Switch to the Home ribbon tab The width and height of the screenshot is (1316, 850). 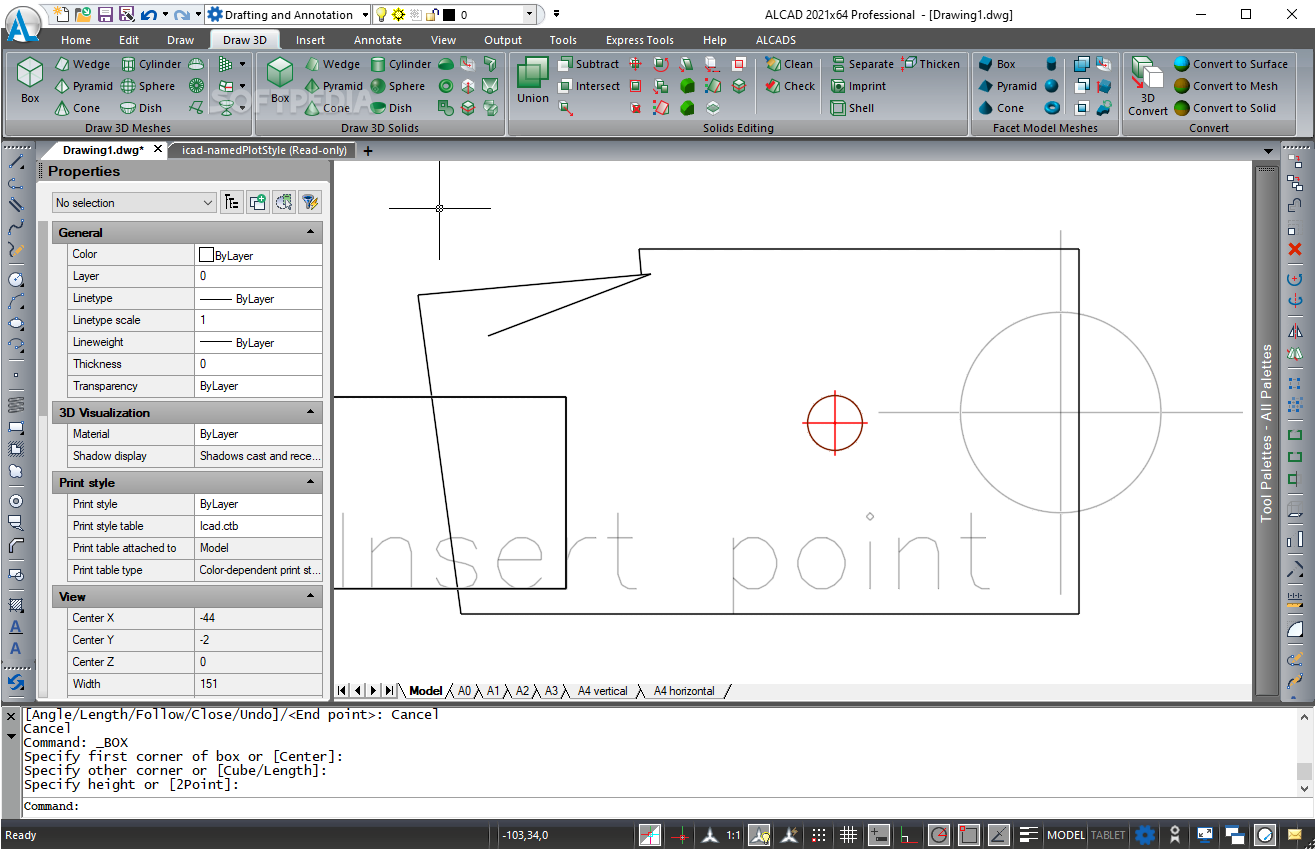pyautogui.click(x=76, y=40)
